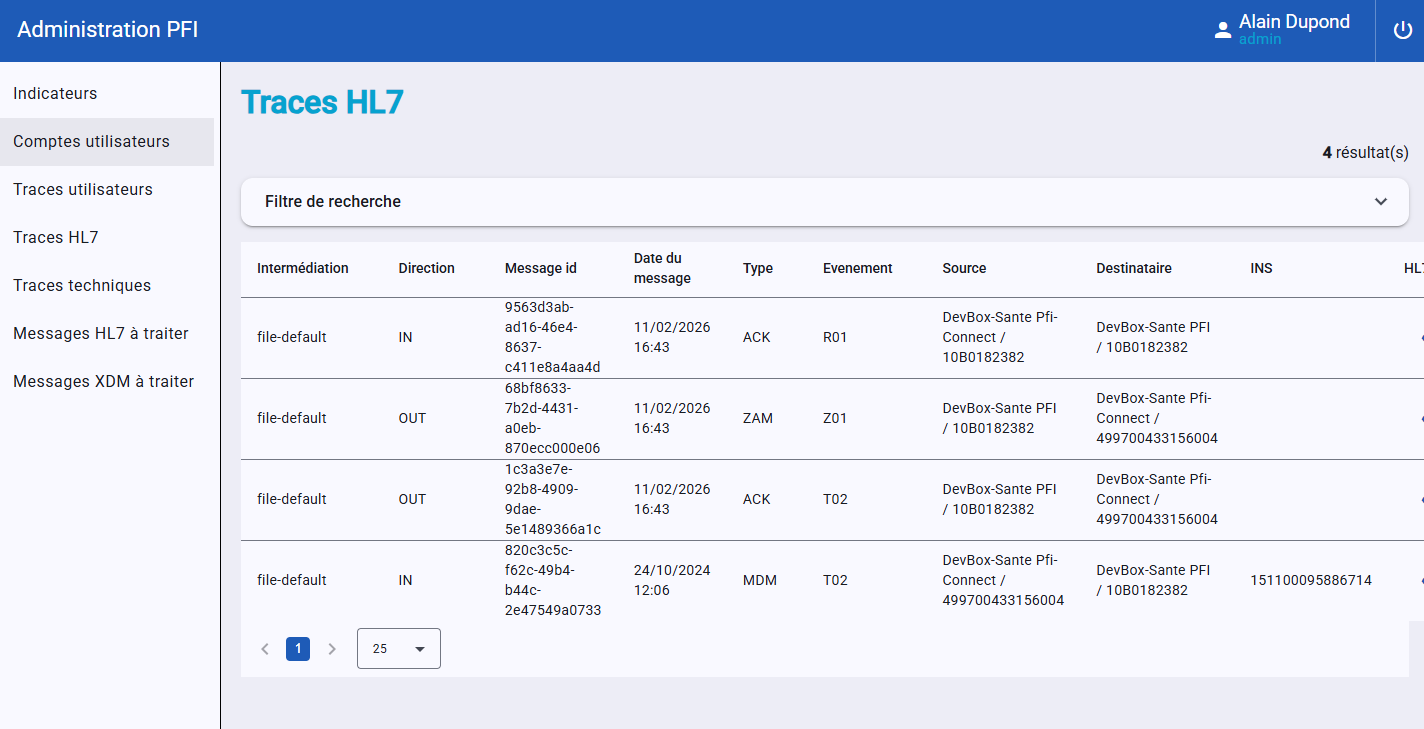The height and width of the screenshot is (729, 1424).
Task: Expand the Filtre de recherche panel chevron
Action: coord(1380,201)
